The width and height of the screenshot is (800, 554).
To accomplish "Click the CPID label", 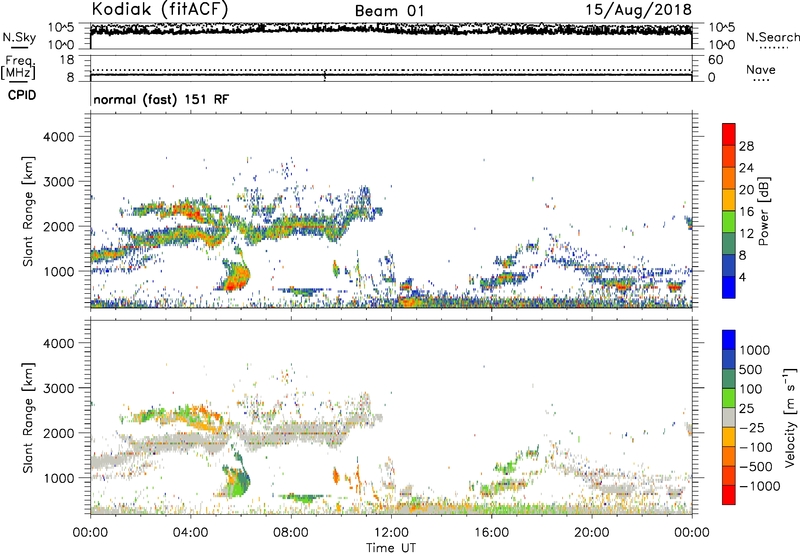I will click(22, 95).
